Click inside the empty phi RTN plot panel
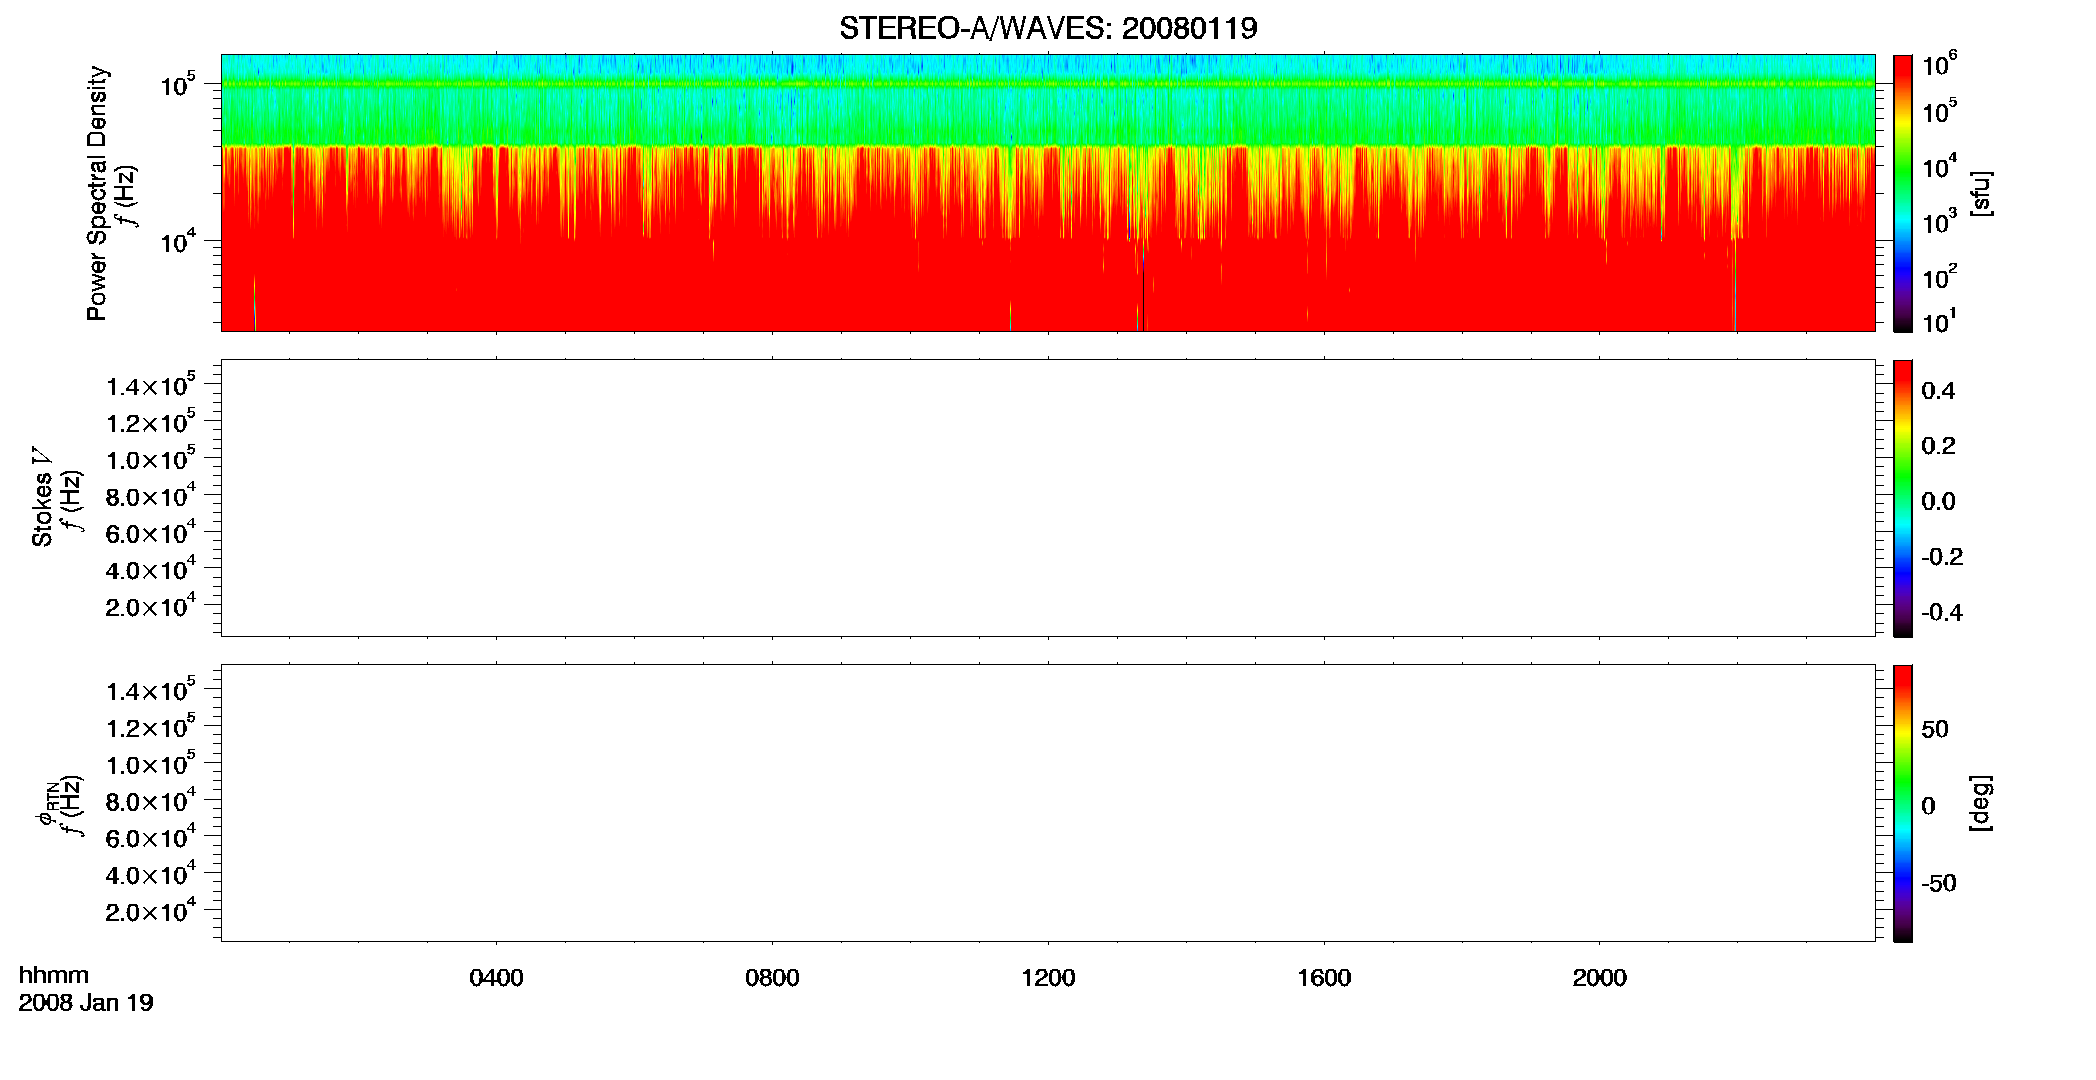The width and height of the screenshot is (2096, 1080). coord(1048,803)
